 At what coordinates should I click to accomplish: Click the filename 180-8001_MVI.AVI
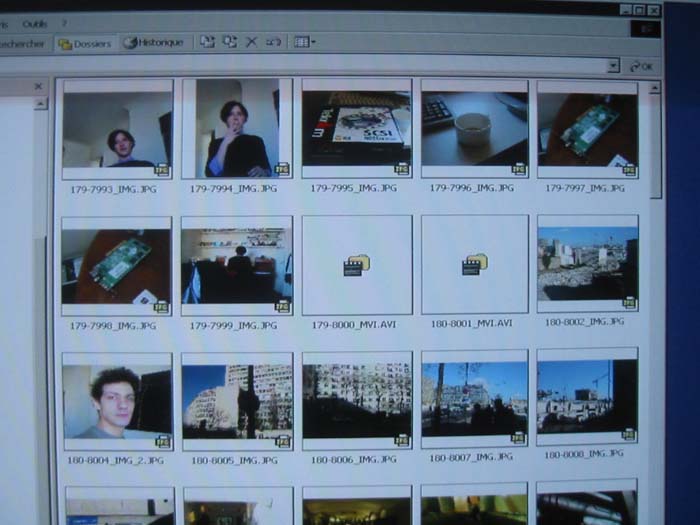(471, 323)
